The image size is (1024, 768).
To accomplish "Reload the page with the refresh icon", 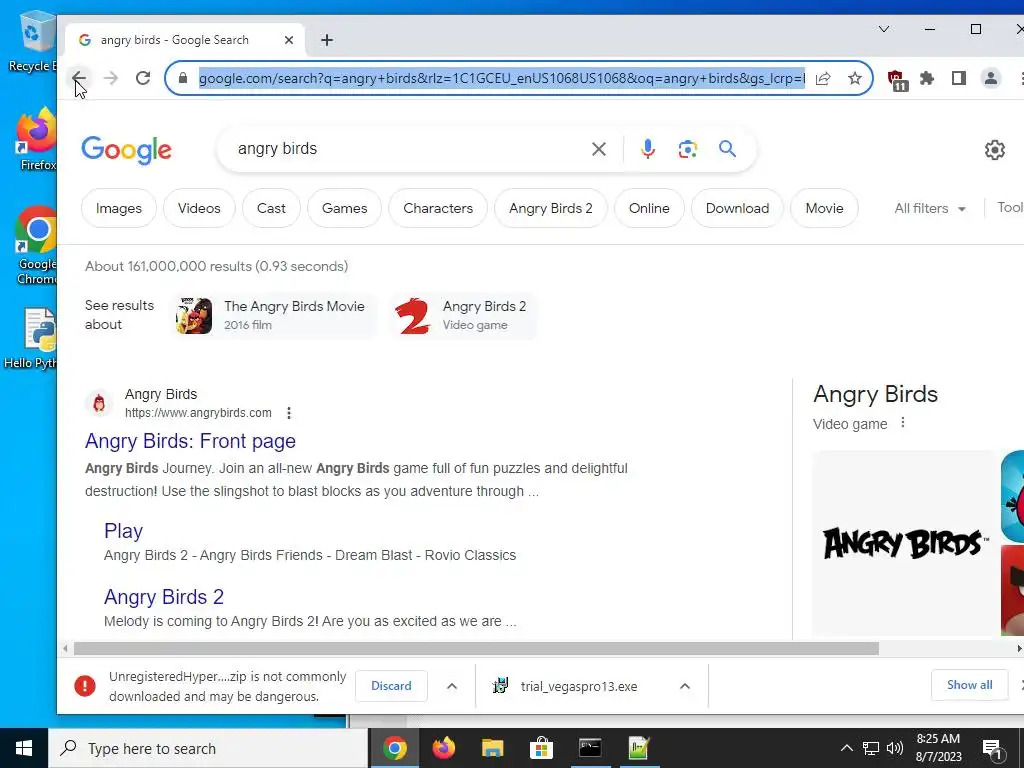I will pos(143,78).
